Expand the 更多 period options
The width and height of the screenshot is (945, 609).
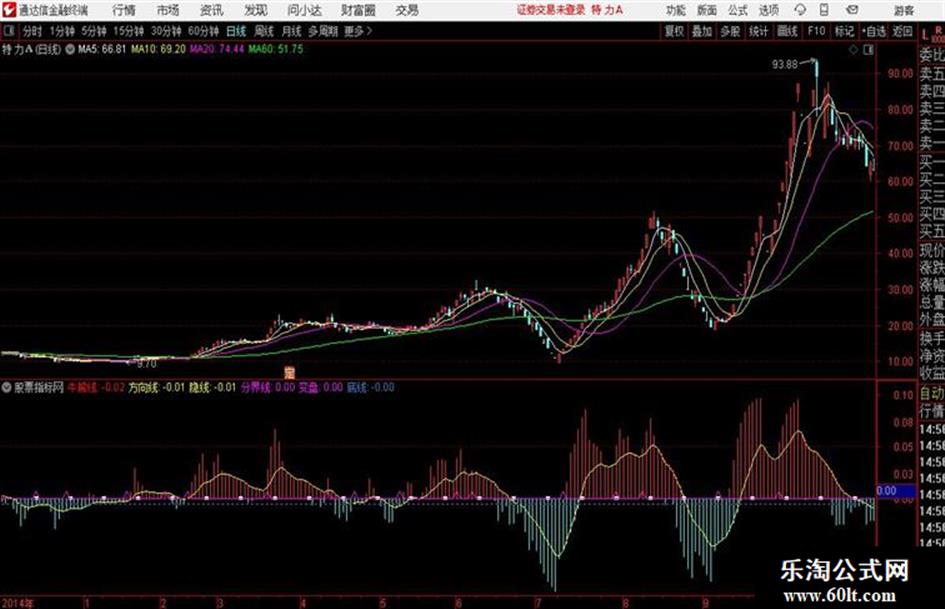358,31
